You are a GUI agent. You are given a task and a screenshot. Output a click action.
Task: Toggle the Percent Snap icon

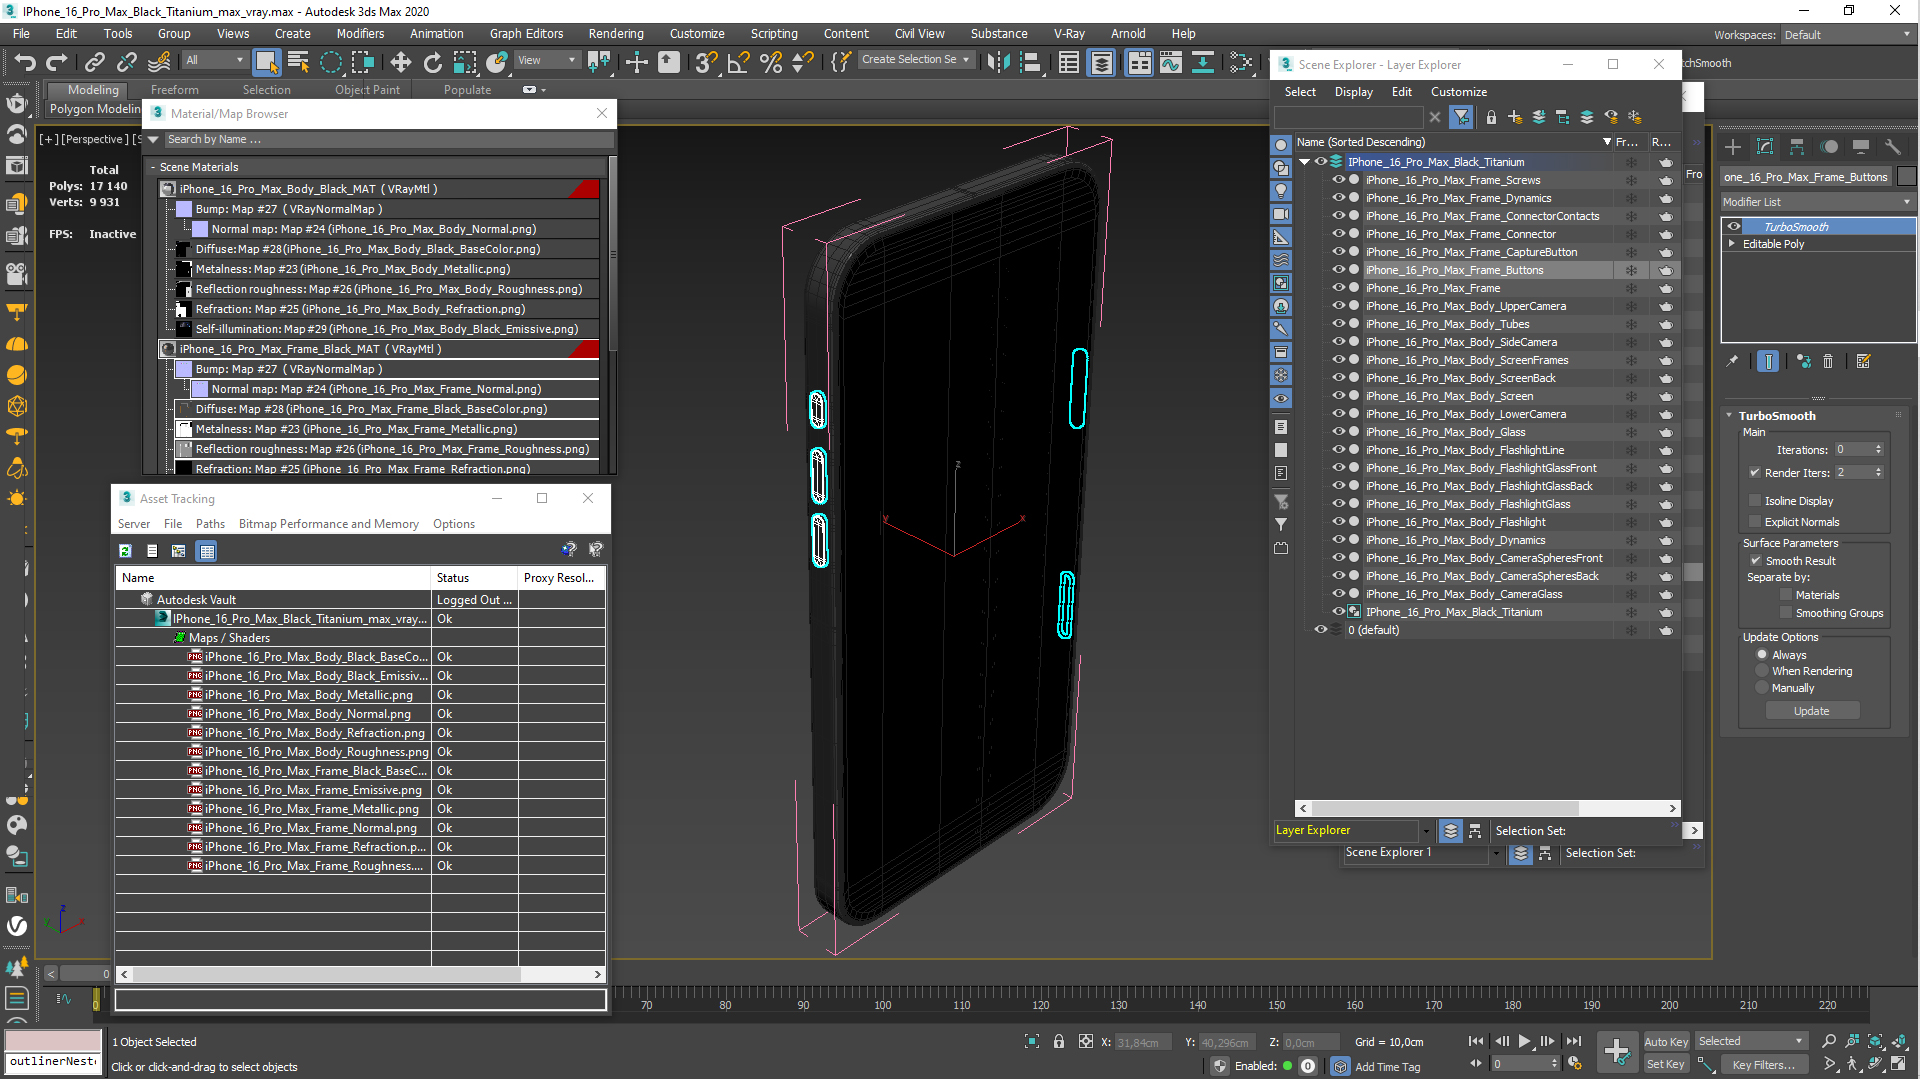coord(771,62)
